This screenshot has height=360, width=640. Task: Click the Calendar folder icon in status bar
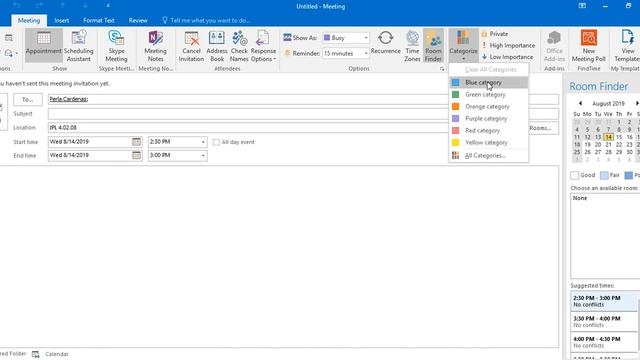[36, 354]
